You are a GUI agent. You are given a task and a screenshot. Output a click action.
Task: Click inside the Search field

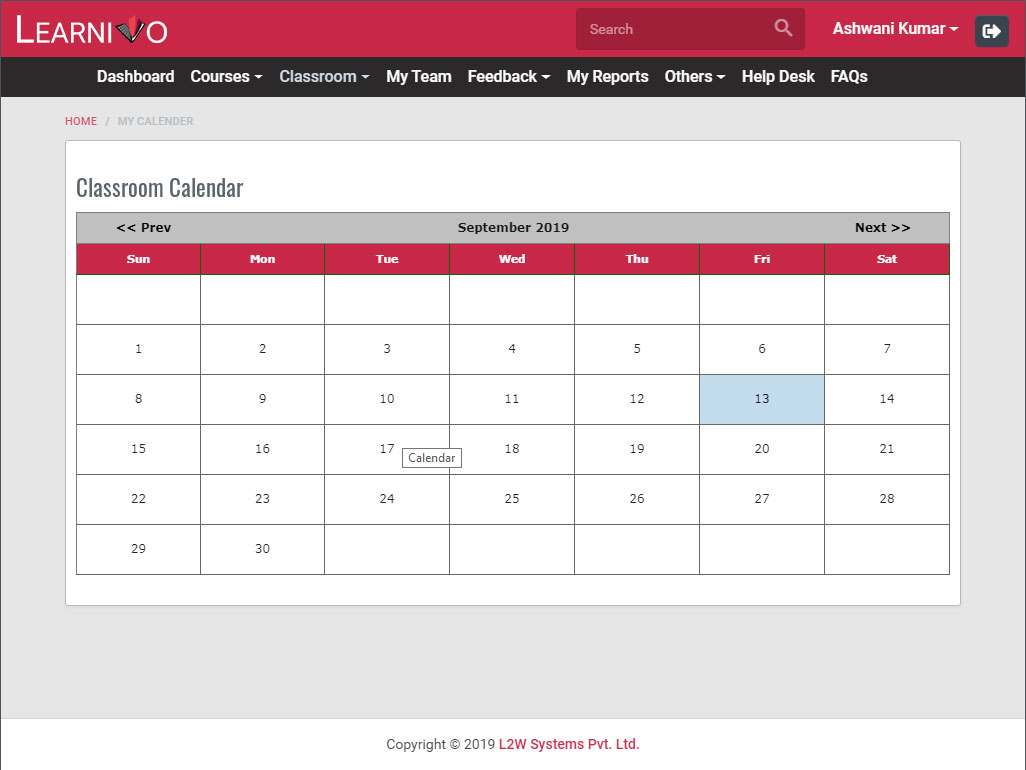[675, 29]
